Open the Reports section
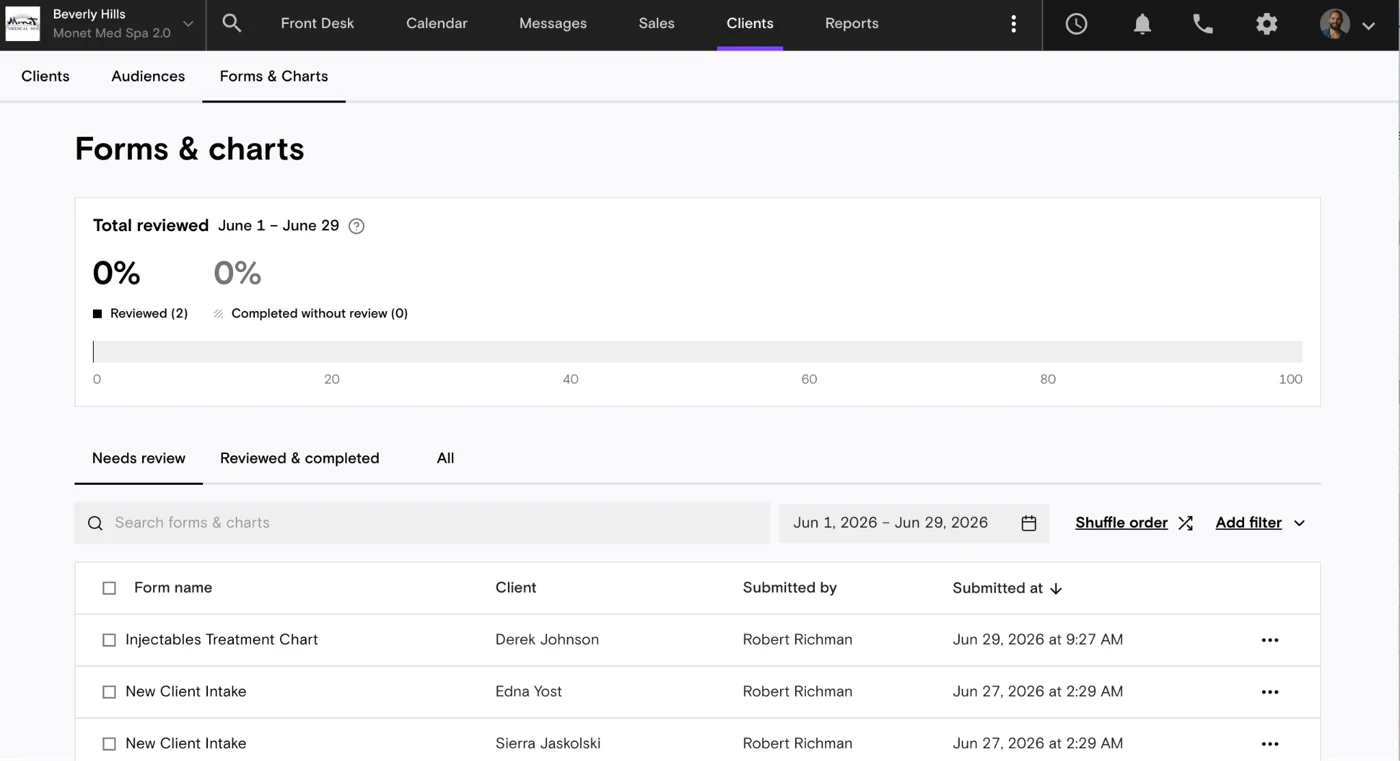The image size is (1400, 761). (x=852, y=23)
